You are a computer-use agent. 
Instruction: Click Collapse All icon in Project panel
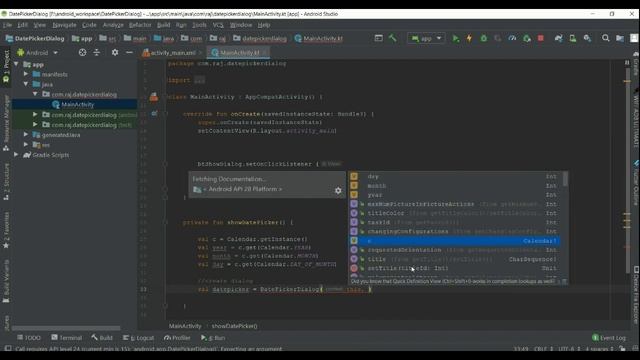point(97,53)
